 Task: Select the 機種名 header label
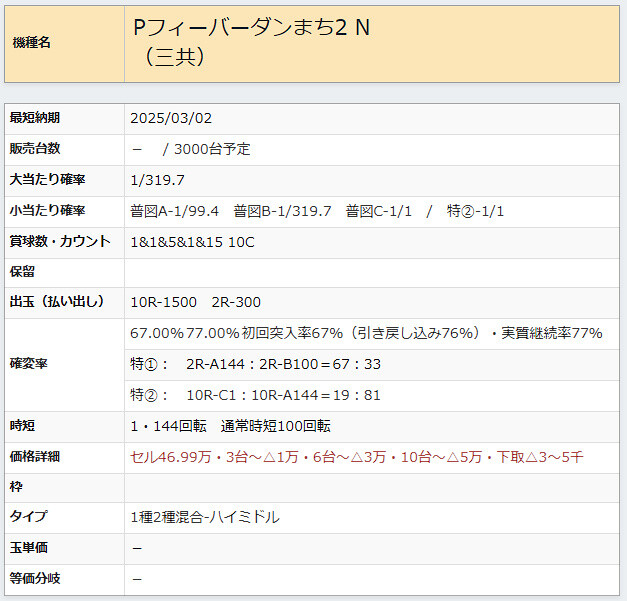click(32, 42)
